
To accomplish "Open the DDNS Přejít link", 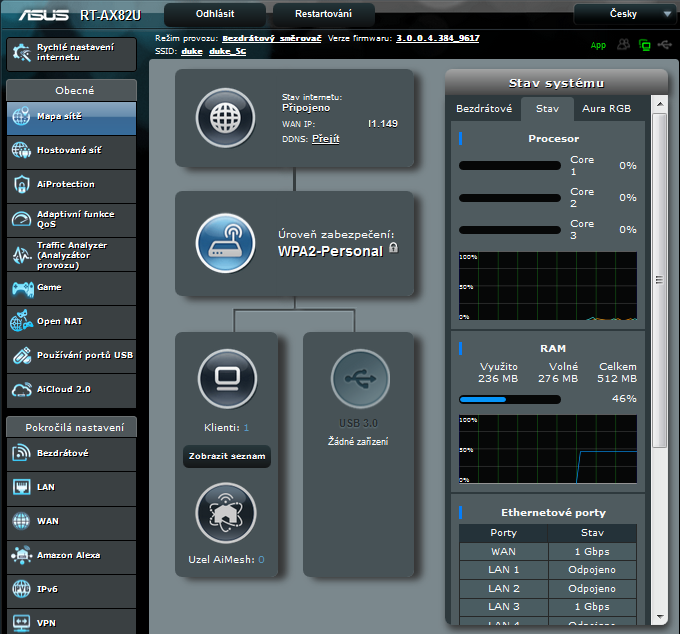I will click(x=326, y=139).
